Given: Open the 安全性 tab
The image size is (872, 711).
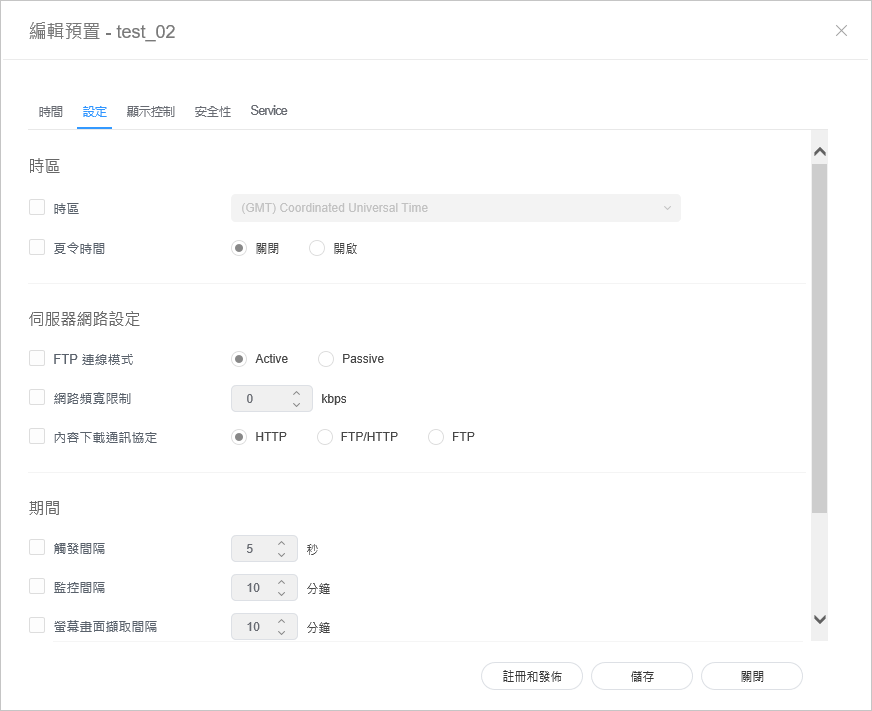Looking at the screenshot, I should 212,112.
